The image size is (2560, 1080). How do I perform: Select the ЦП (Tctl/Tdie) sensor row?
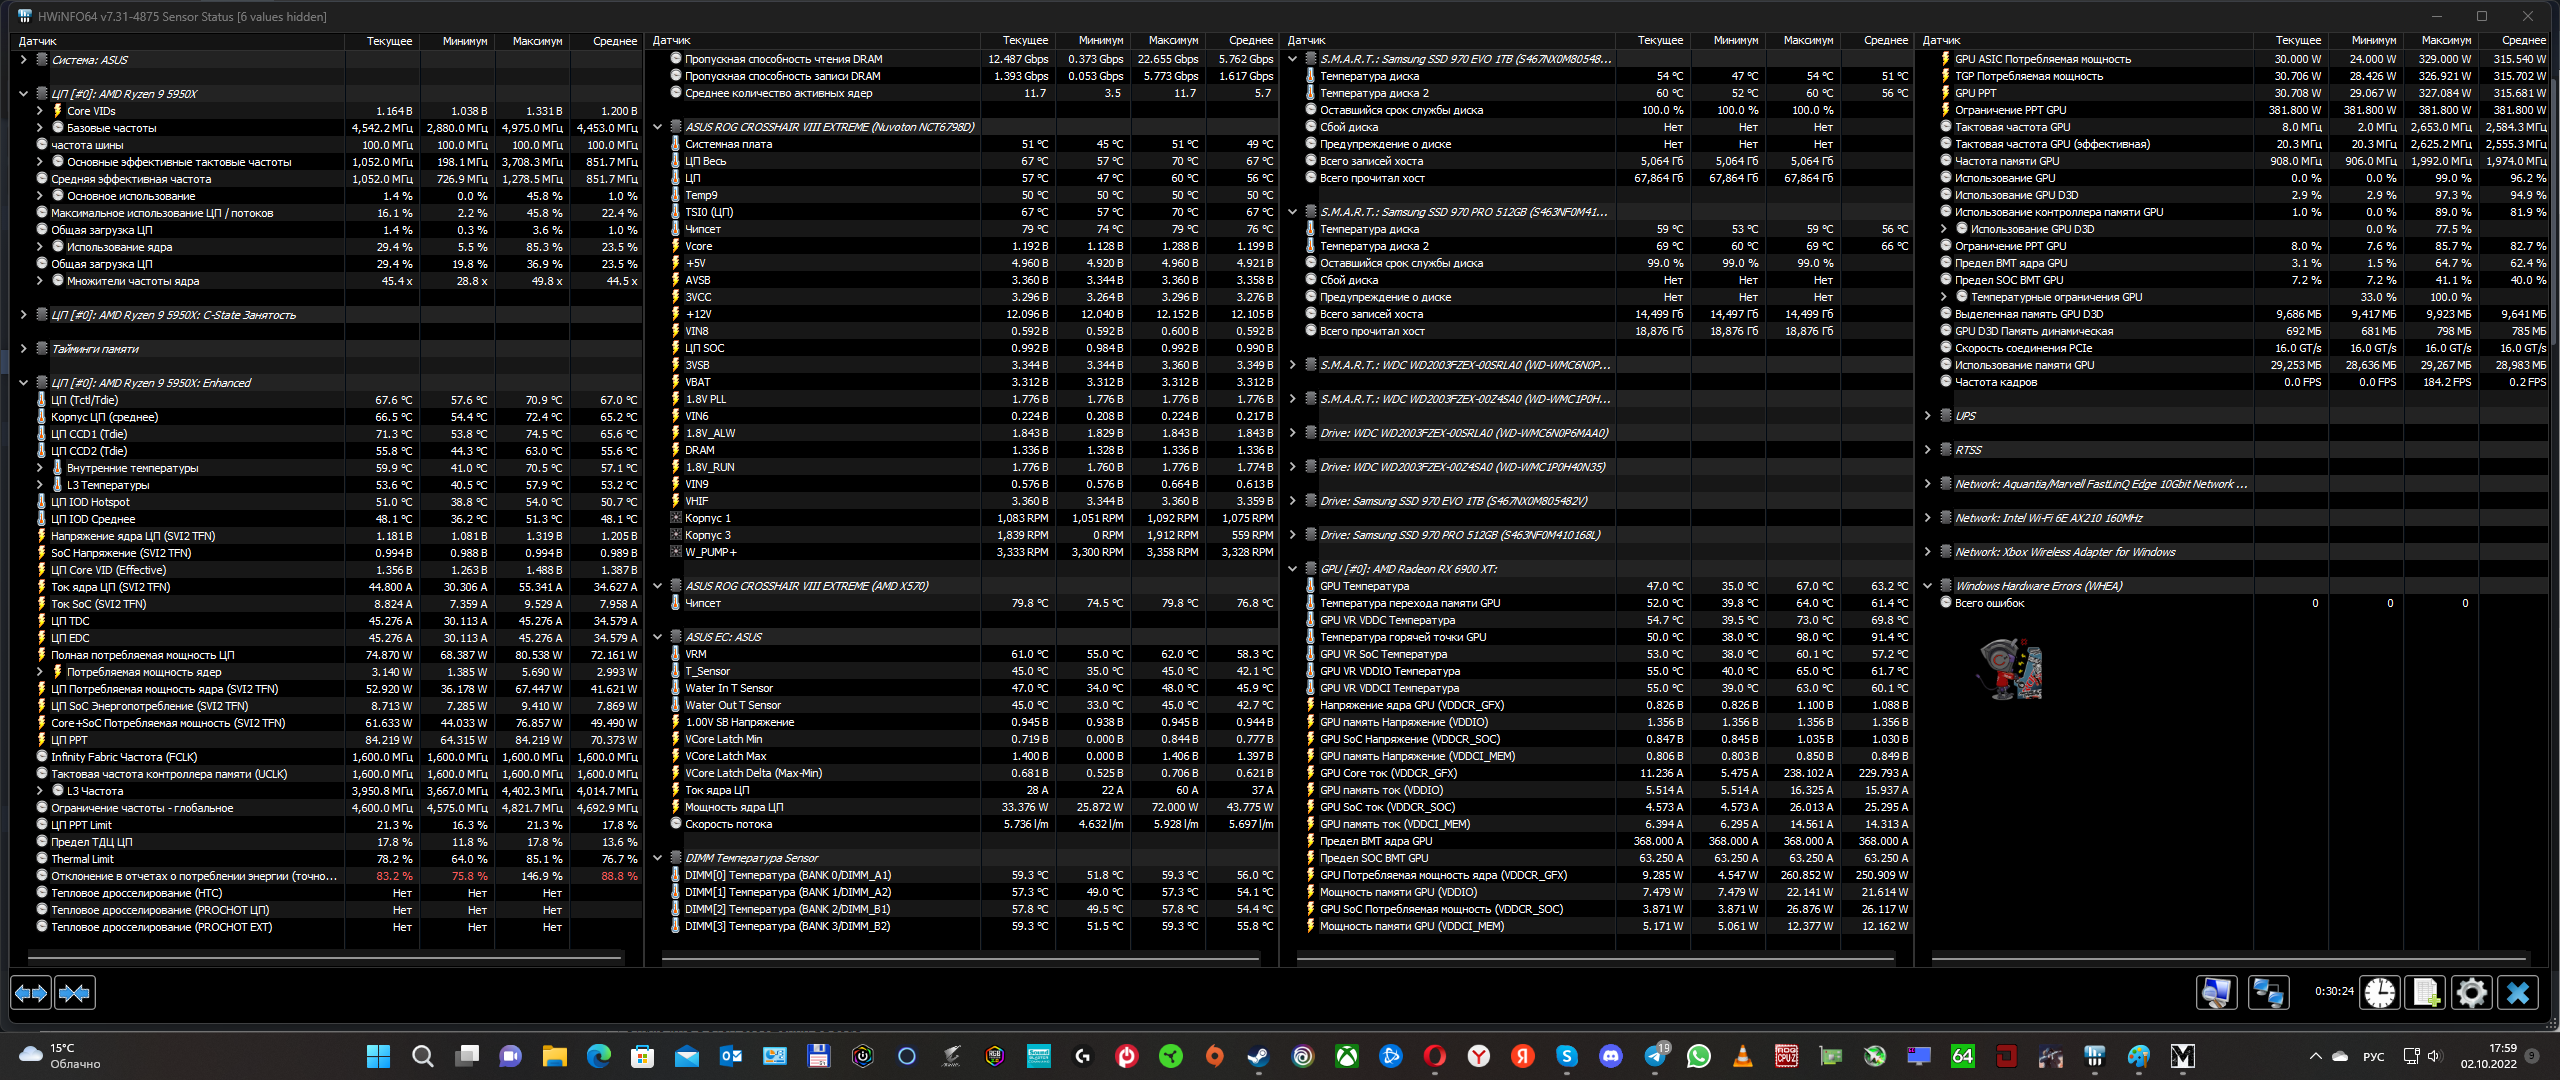[x=85, y=400]
